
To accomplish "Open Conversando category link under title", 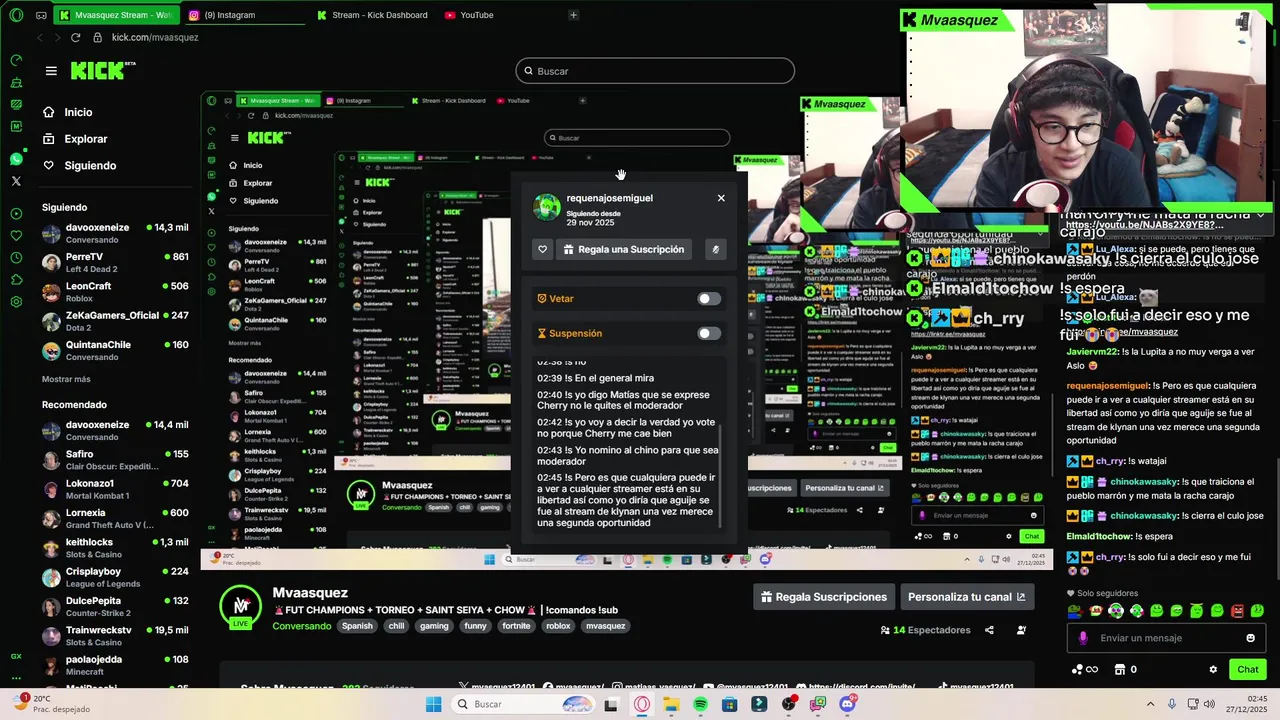I will [x=302, y=626].
